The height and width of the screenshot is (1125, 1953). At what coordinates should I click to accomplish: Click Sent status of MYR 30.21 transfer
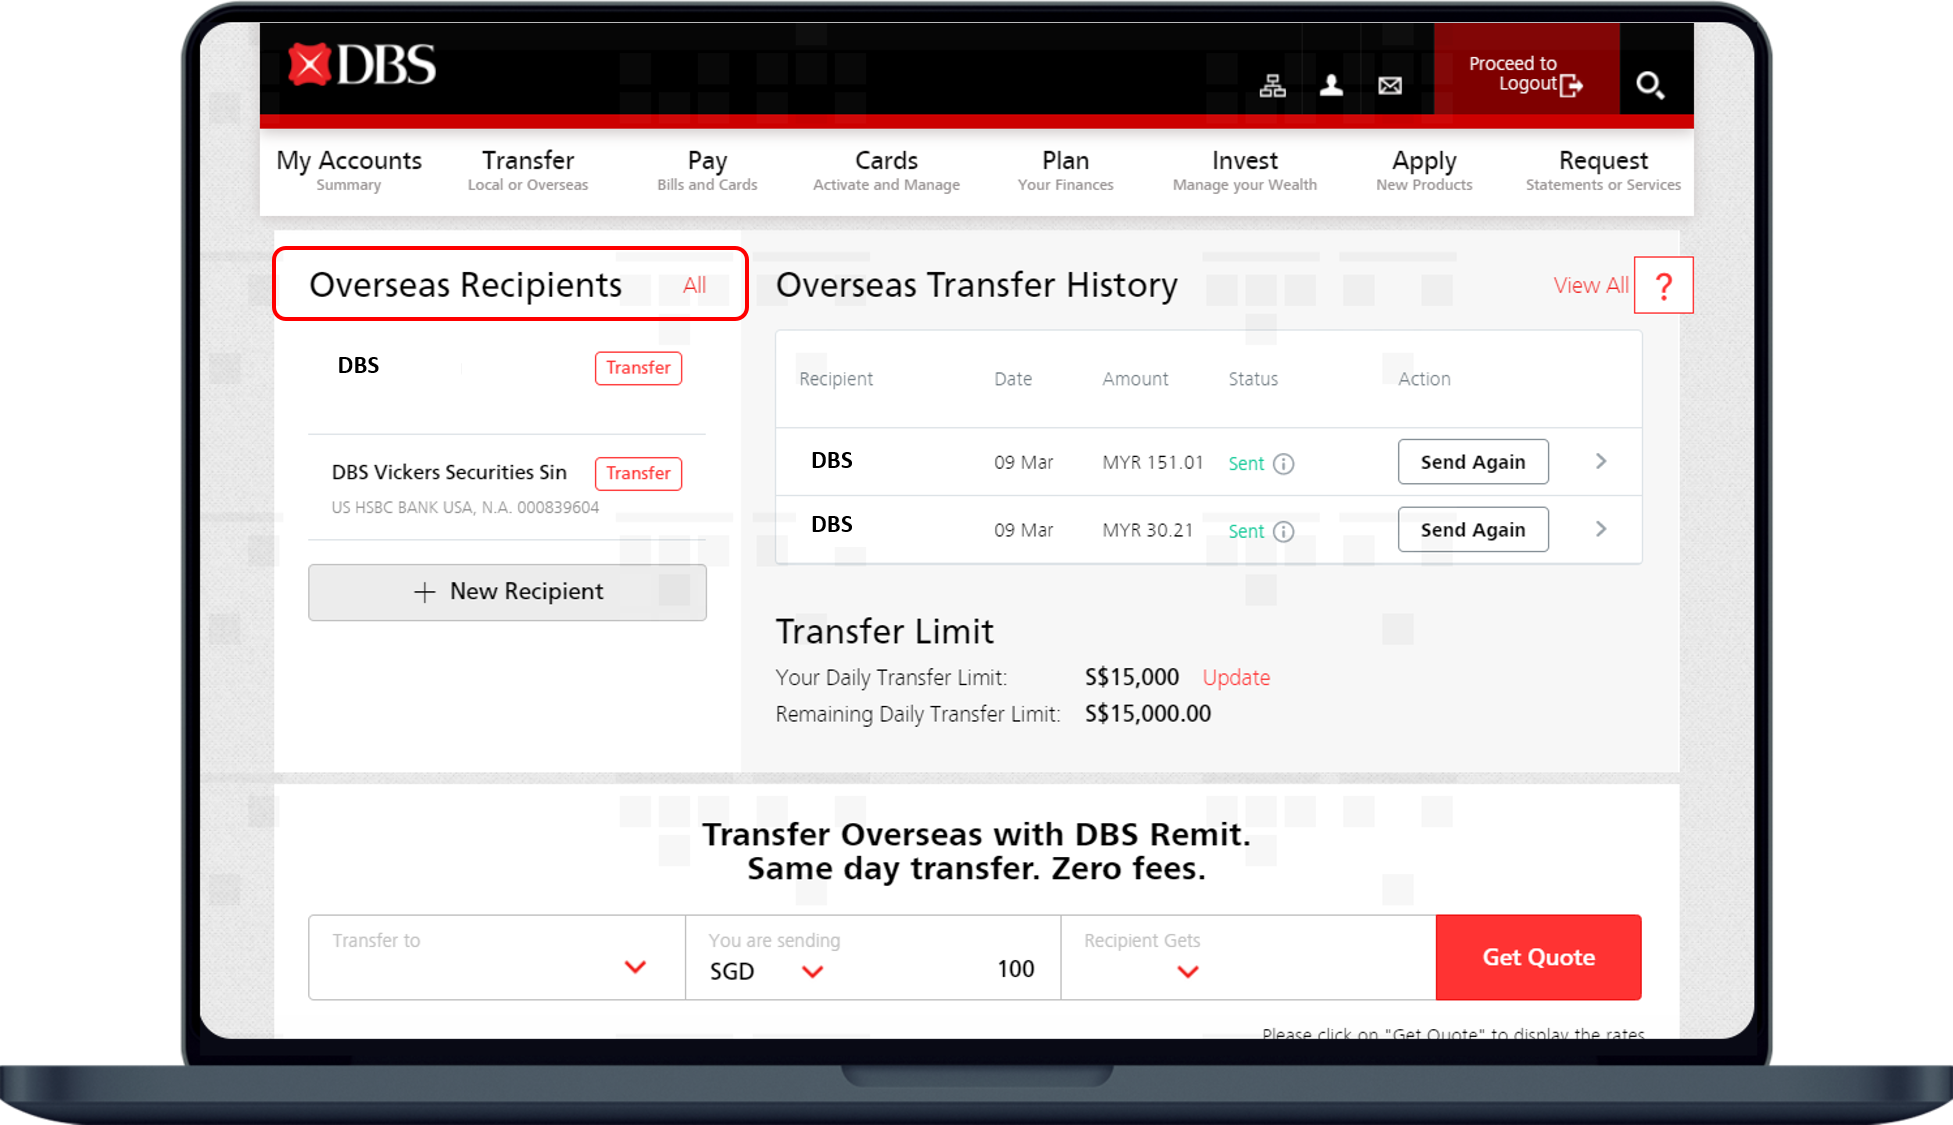coord(1246,531)
